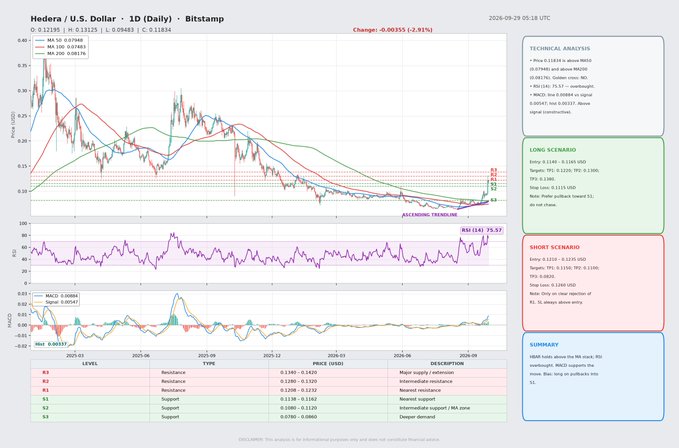Click 'Stop Loss: 0.1260 USD' in Short Scenario
The image size is (679, 448).
[553, 285]
